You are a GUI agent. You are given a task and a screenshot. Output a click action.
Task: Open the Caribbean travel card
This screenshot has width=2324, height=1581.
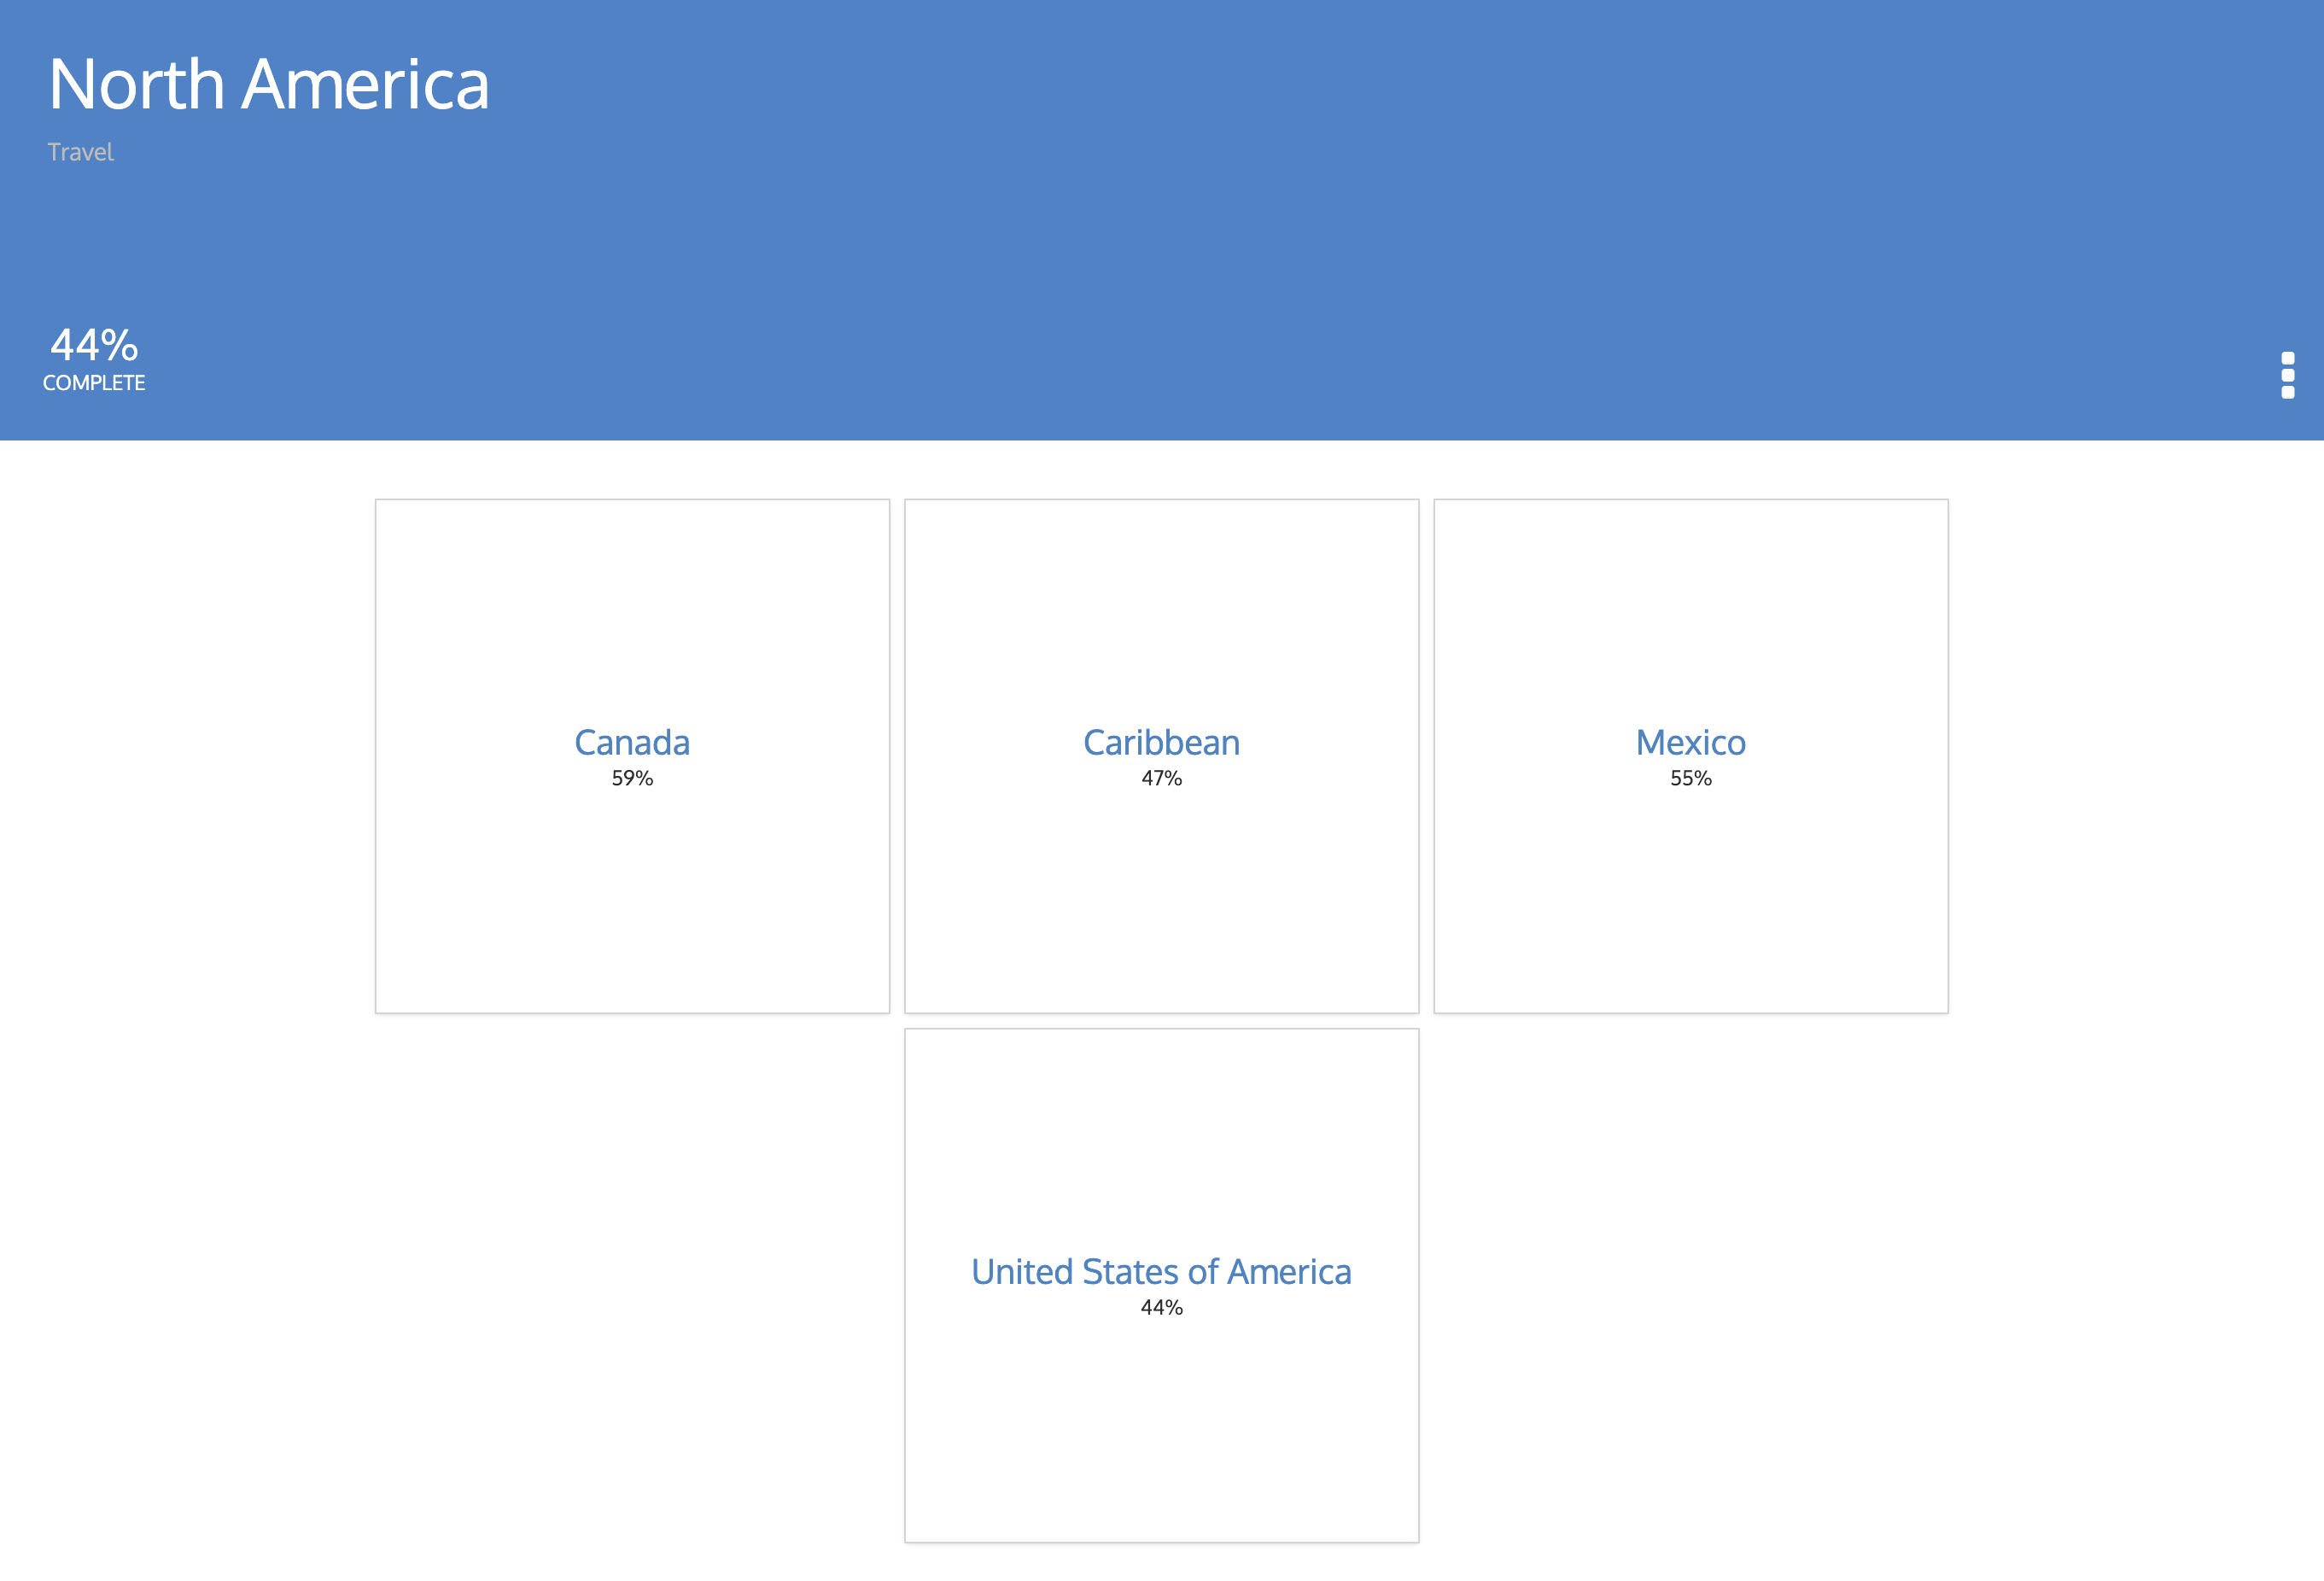pyautogui.click(x=1161, y=755)
